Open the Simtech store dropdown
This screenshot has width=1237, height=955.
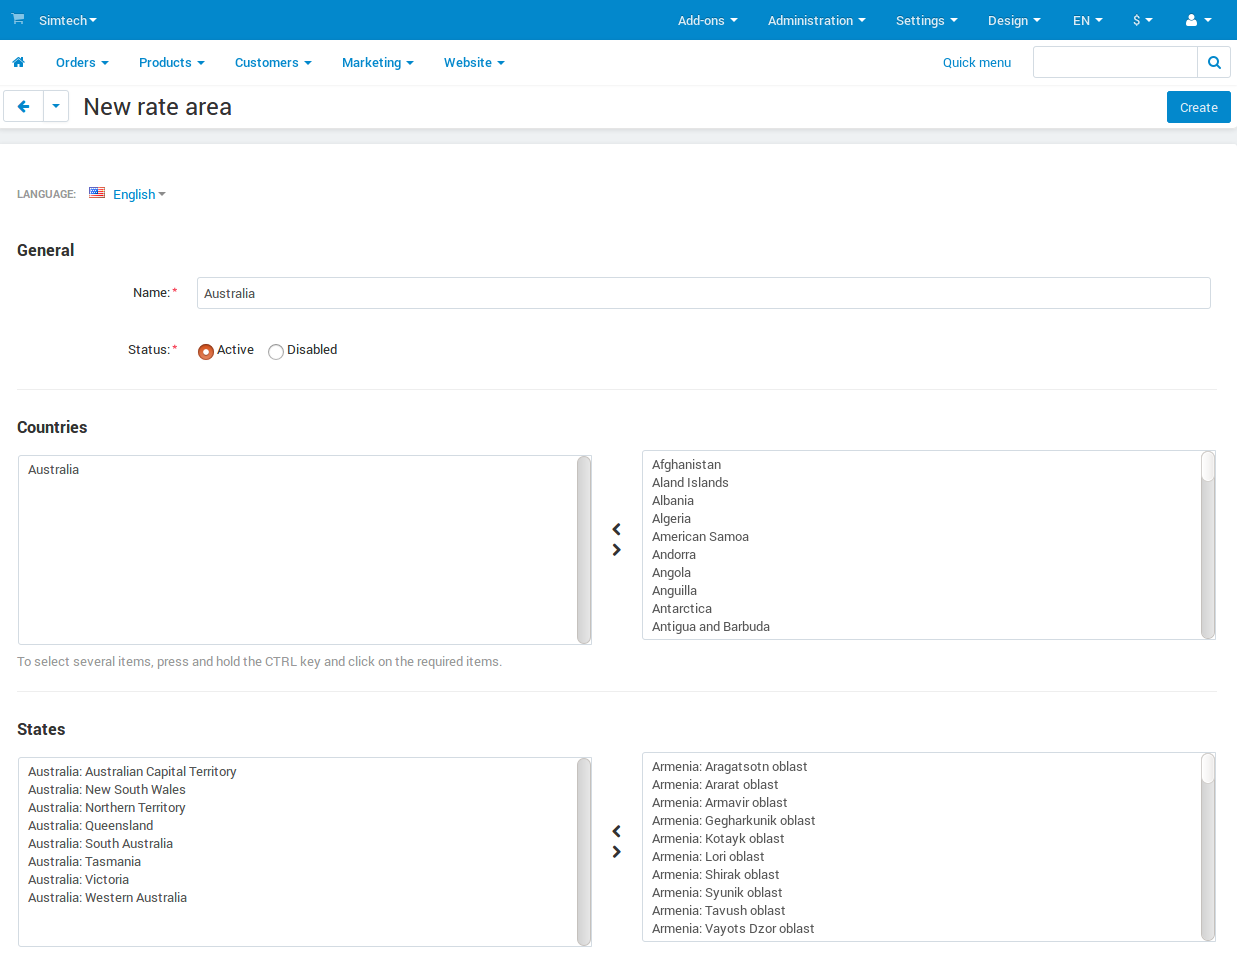(x=68, y=20)
